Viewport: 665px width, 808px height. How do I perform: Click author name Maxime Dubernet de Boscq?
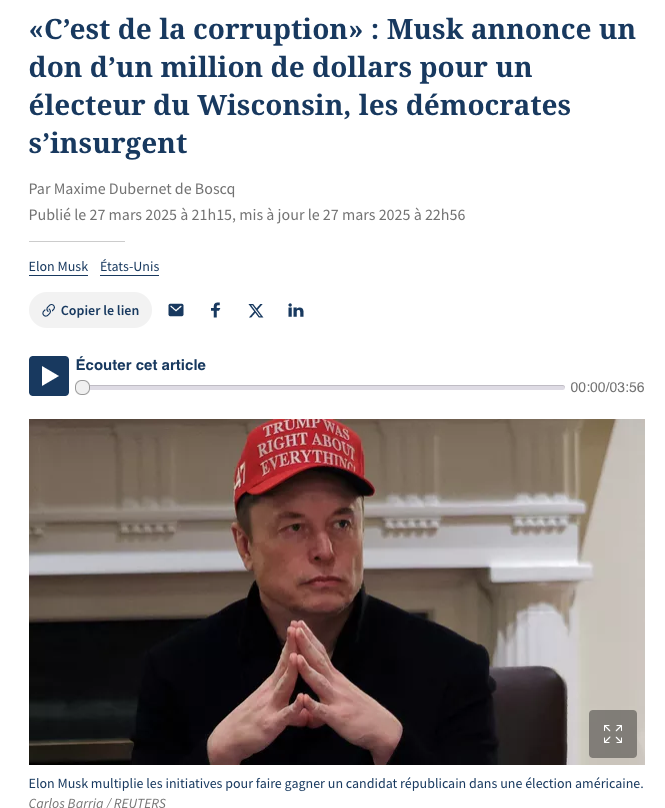pyautogui.click(x=144, y=189)
